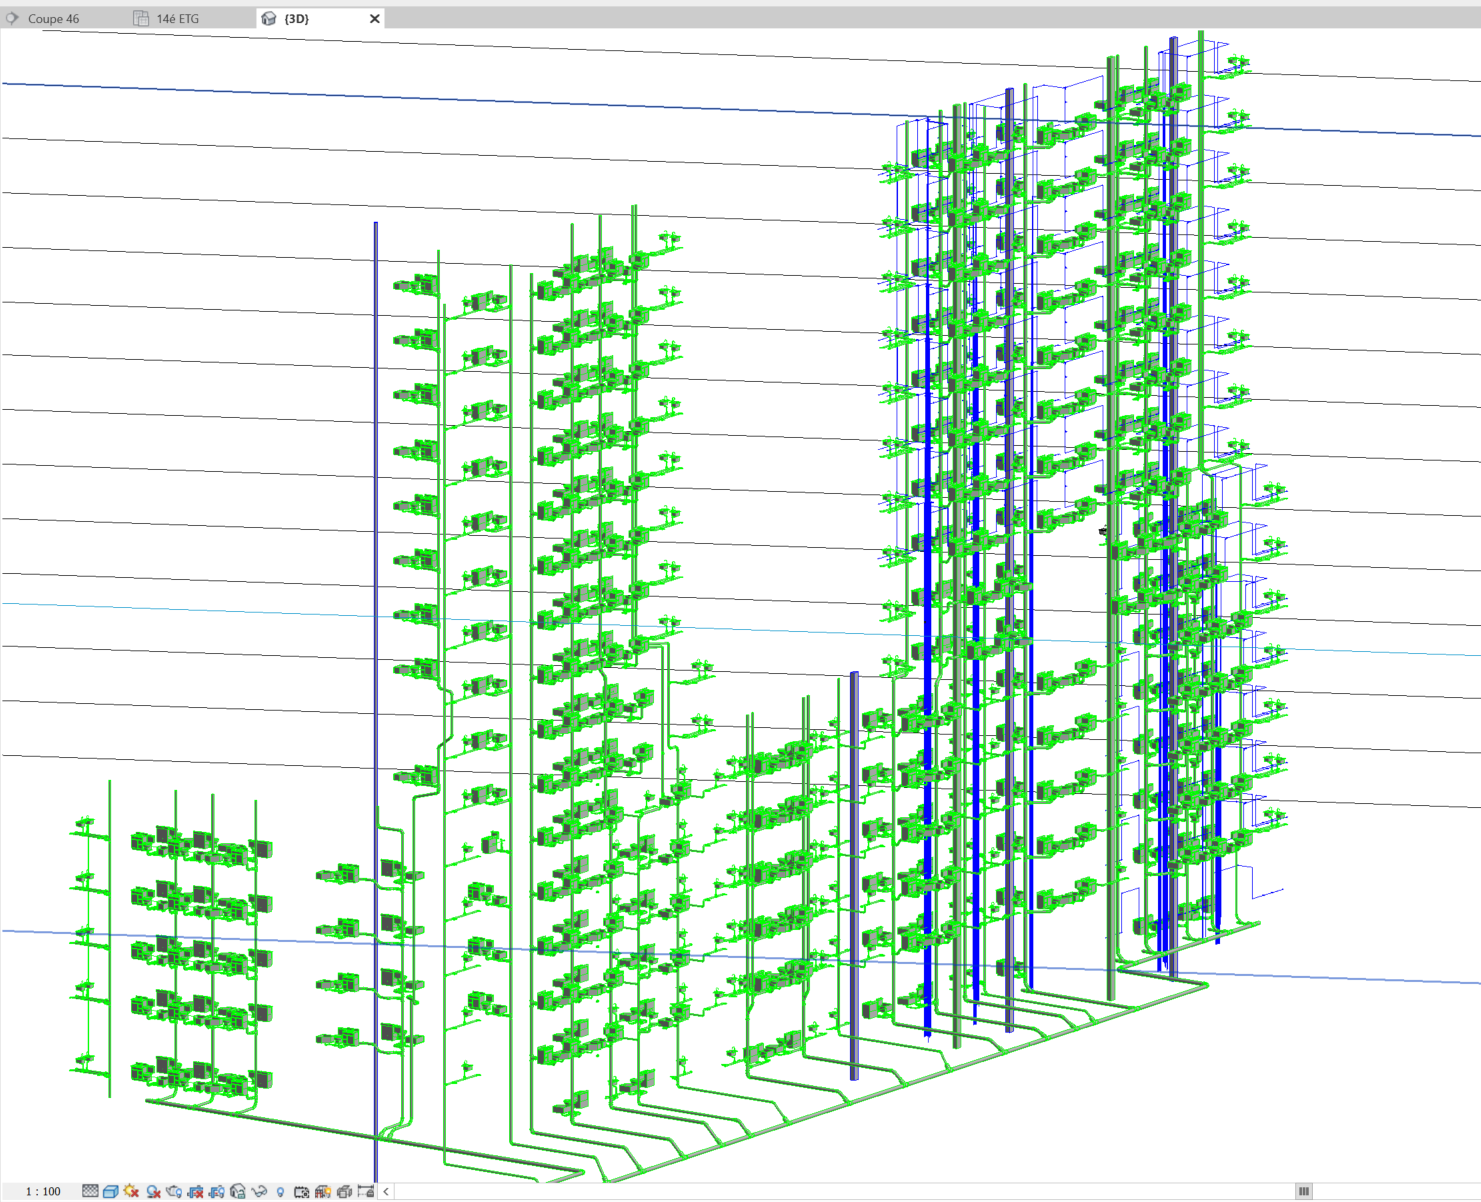Highlight displacement sets icon
Screen dimensions: 1481x1202
tap(344, 1191)
